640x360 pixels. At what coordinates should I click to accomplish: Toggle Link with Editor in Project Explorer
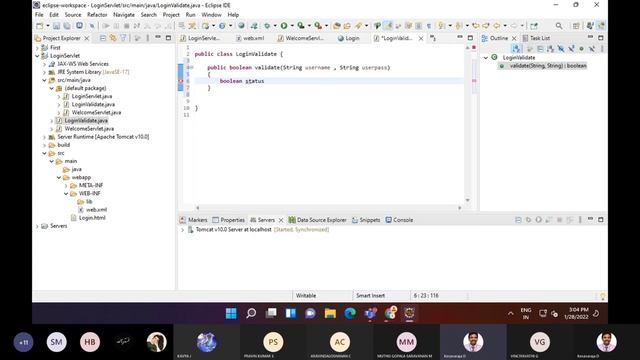(x=113, y=38)
